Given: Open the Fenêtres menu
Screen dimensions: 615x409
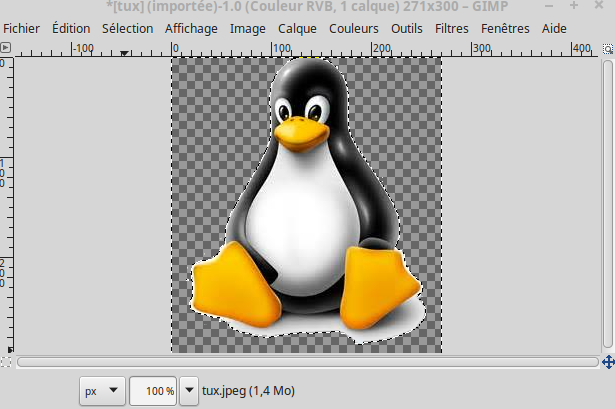Looking at the screenshot, I should 505,29.
